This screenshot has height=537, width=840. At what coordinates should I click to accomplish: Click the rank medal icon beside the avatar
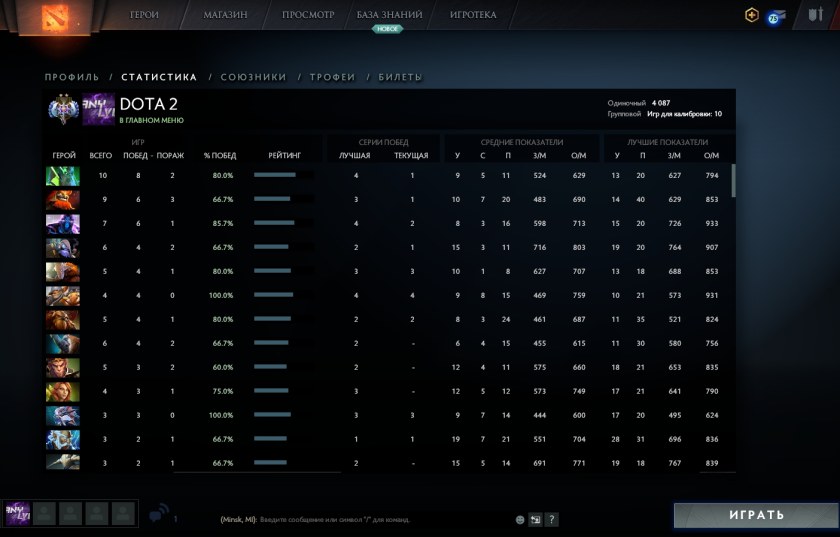point(63,109)
